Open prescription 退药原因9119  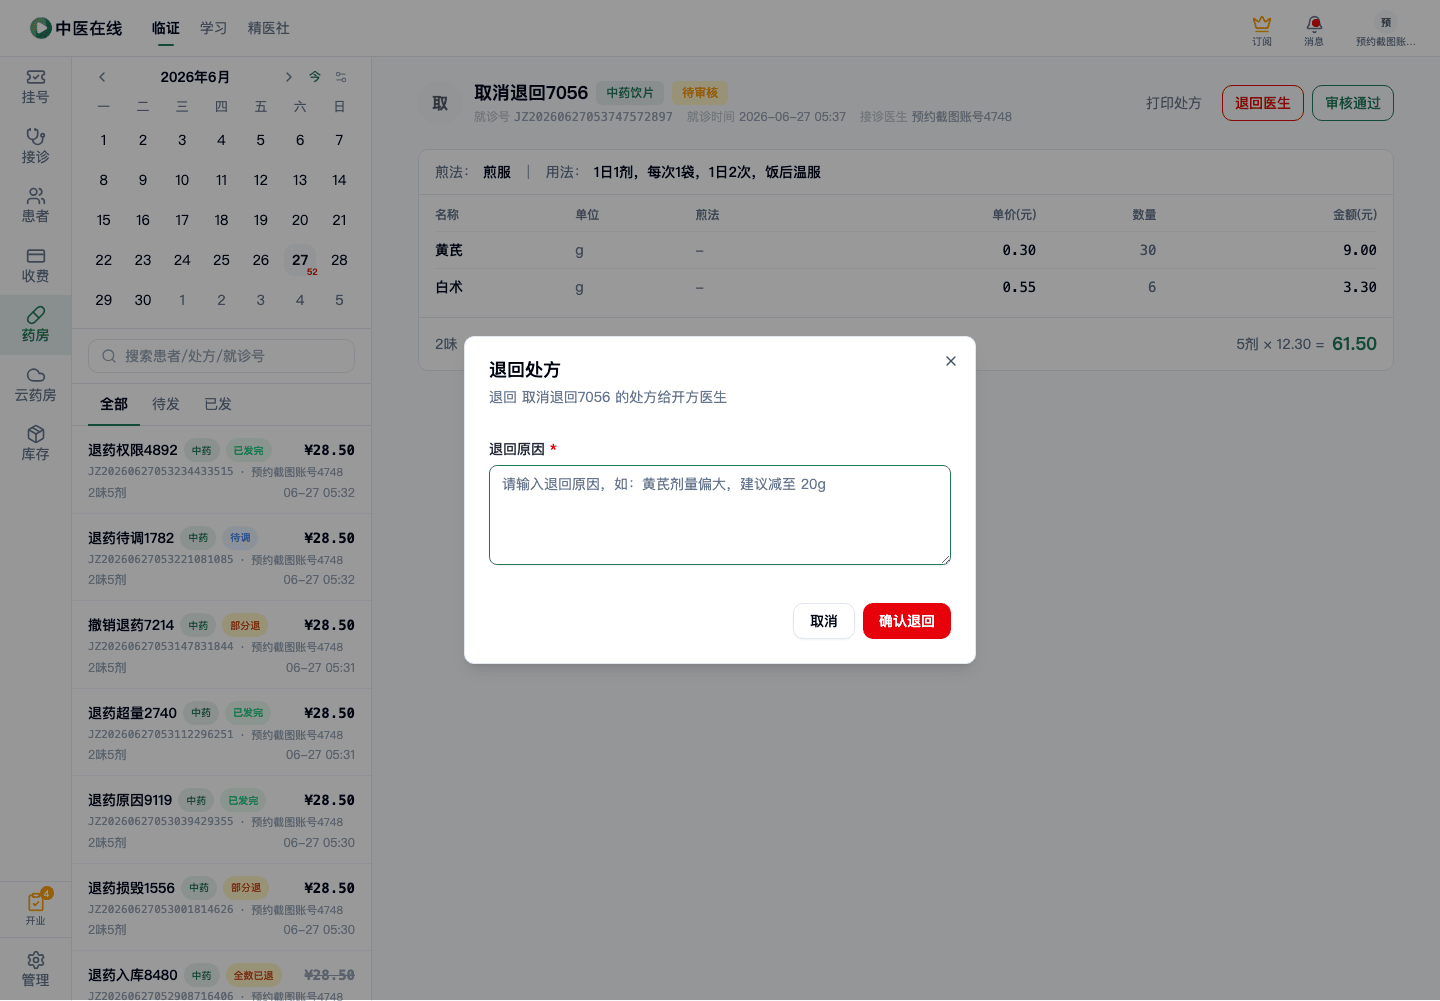pos(221,820)
